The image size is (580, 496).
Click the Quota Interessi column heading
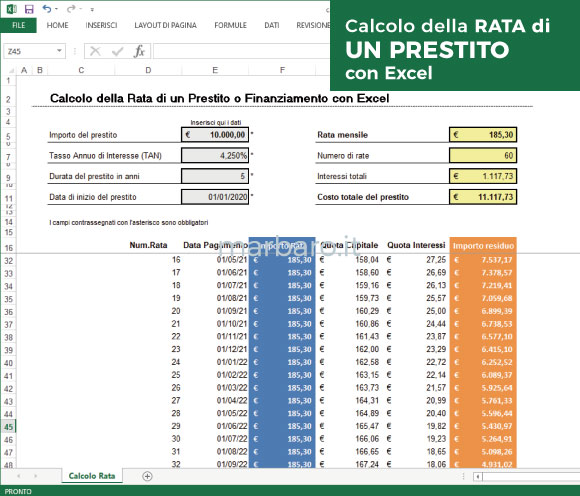pyautogui.click(x=416, y=245)
